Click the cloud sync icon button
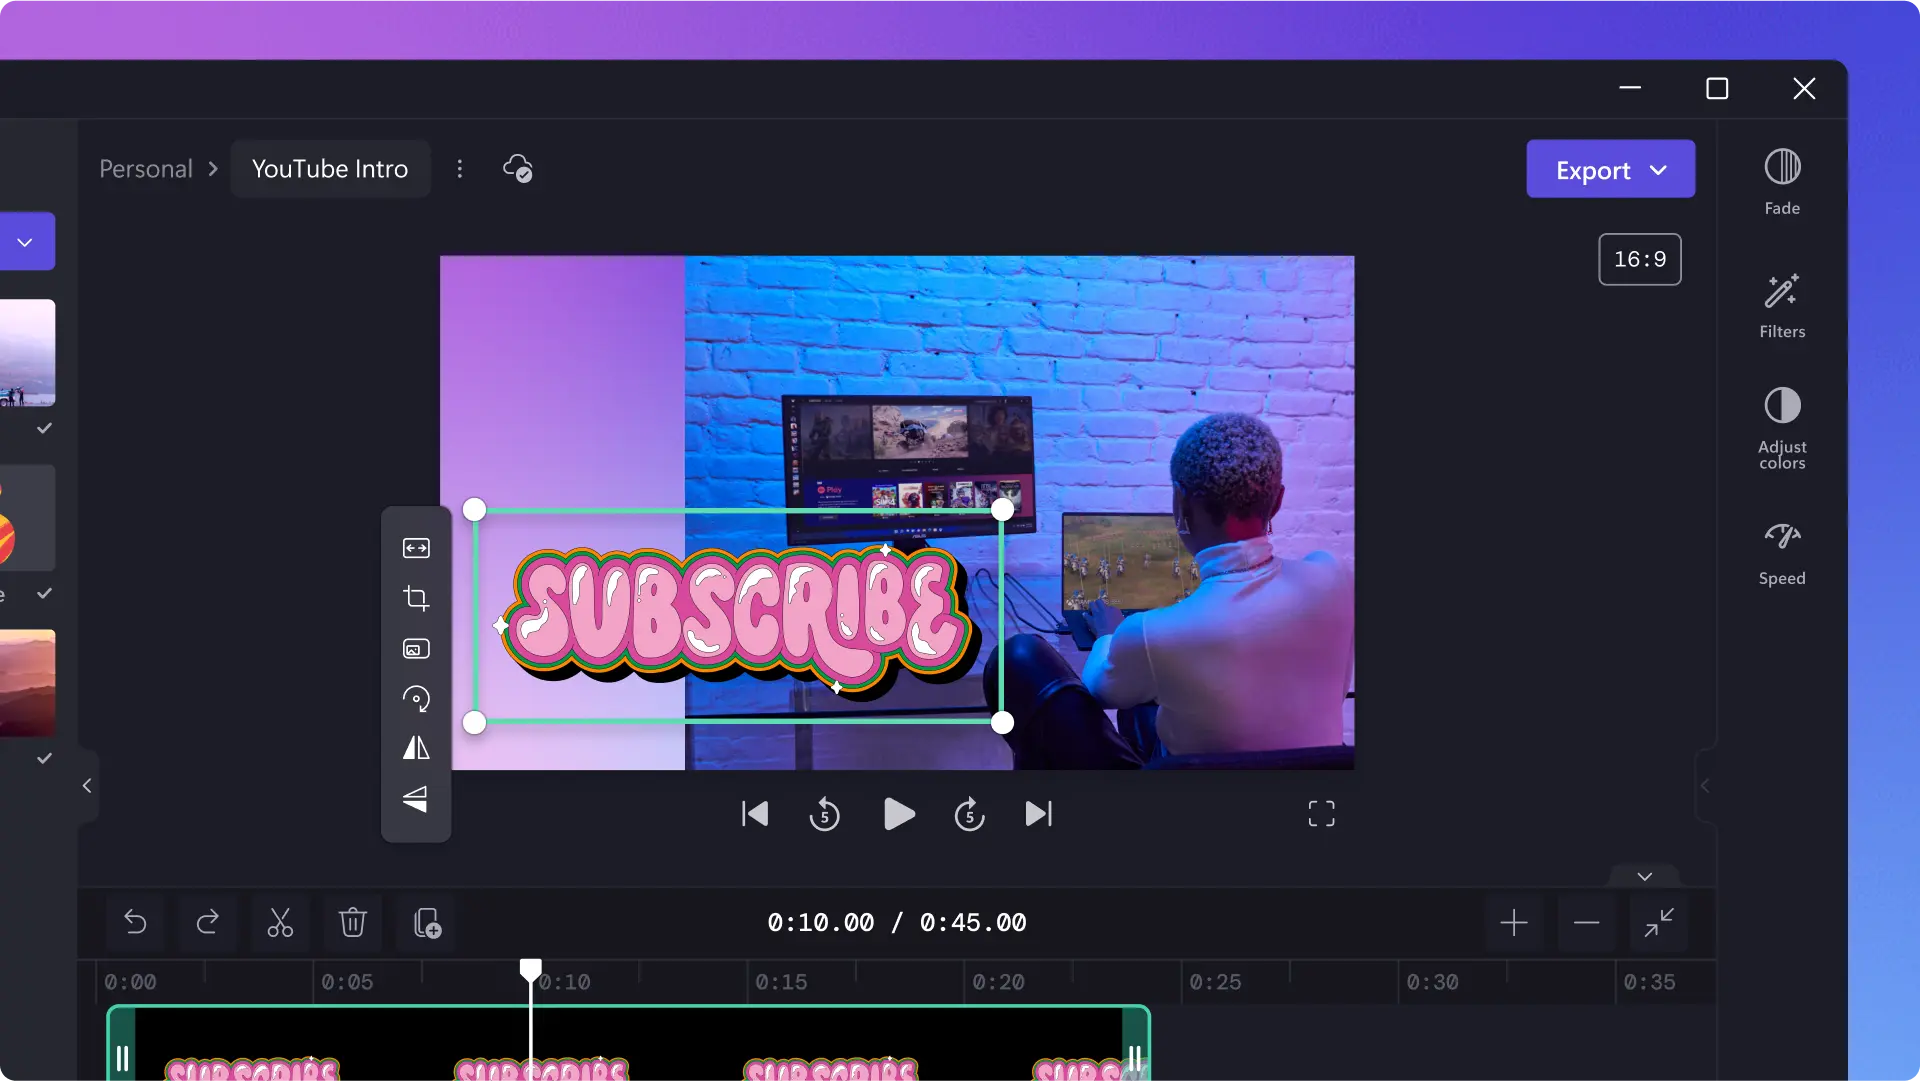 (x=517, y=167)
